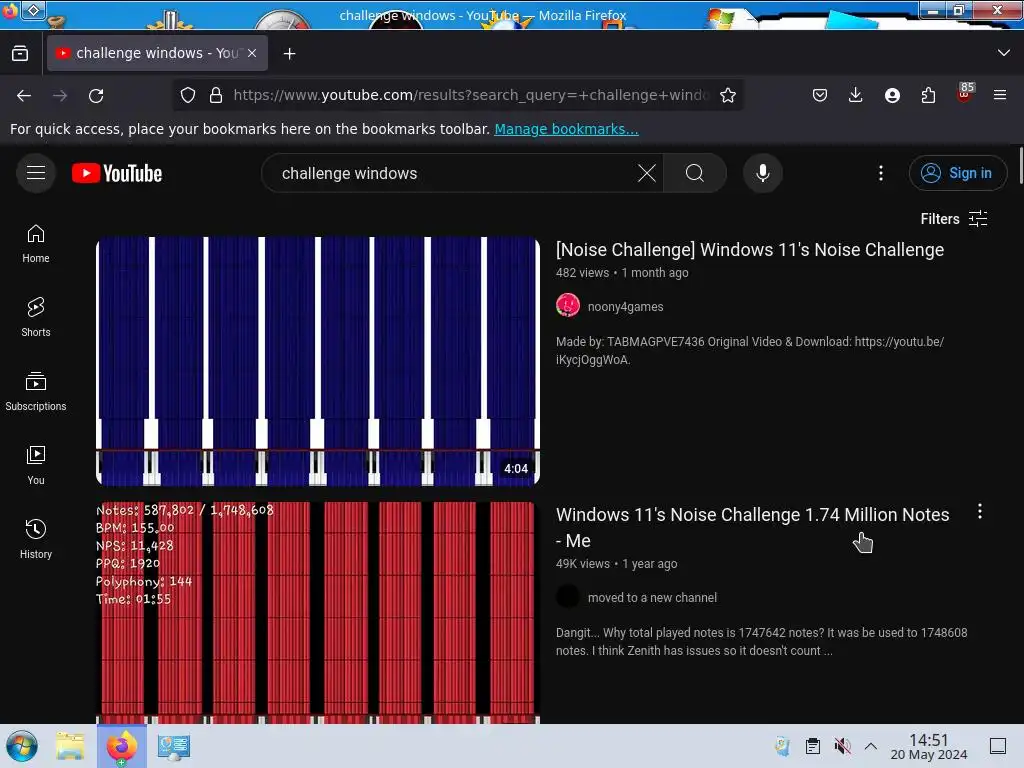The width and height of the screenshot is (1024, 768).
Task: Open clipboard tray icon
Action: point(812,746)
